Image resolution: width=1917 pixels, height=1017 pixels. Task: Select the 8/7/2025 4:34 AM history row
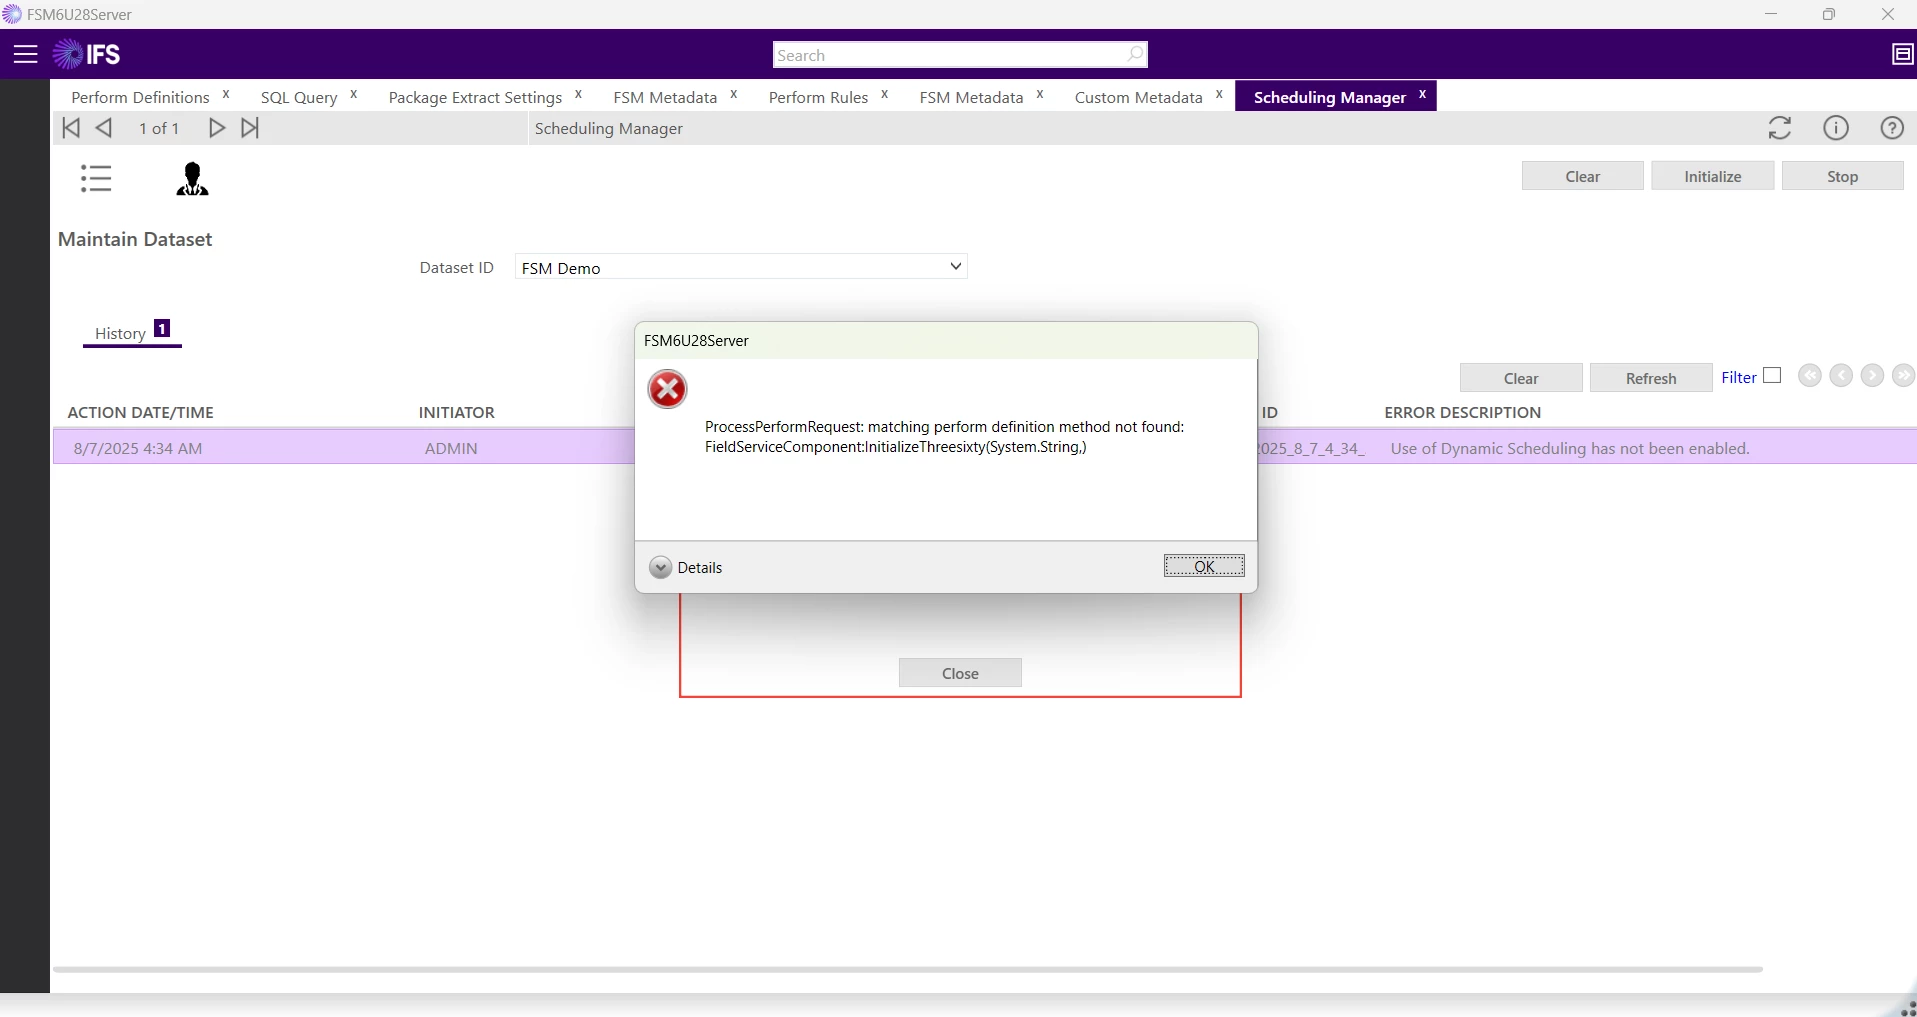click(x=343, y=448)
